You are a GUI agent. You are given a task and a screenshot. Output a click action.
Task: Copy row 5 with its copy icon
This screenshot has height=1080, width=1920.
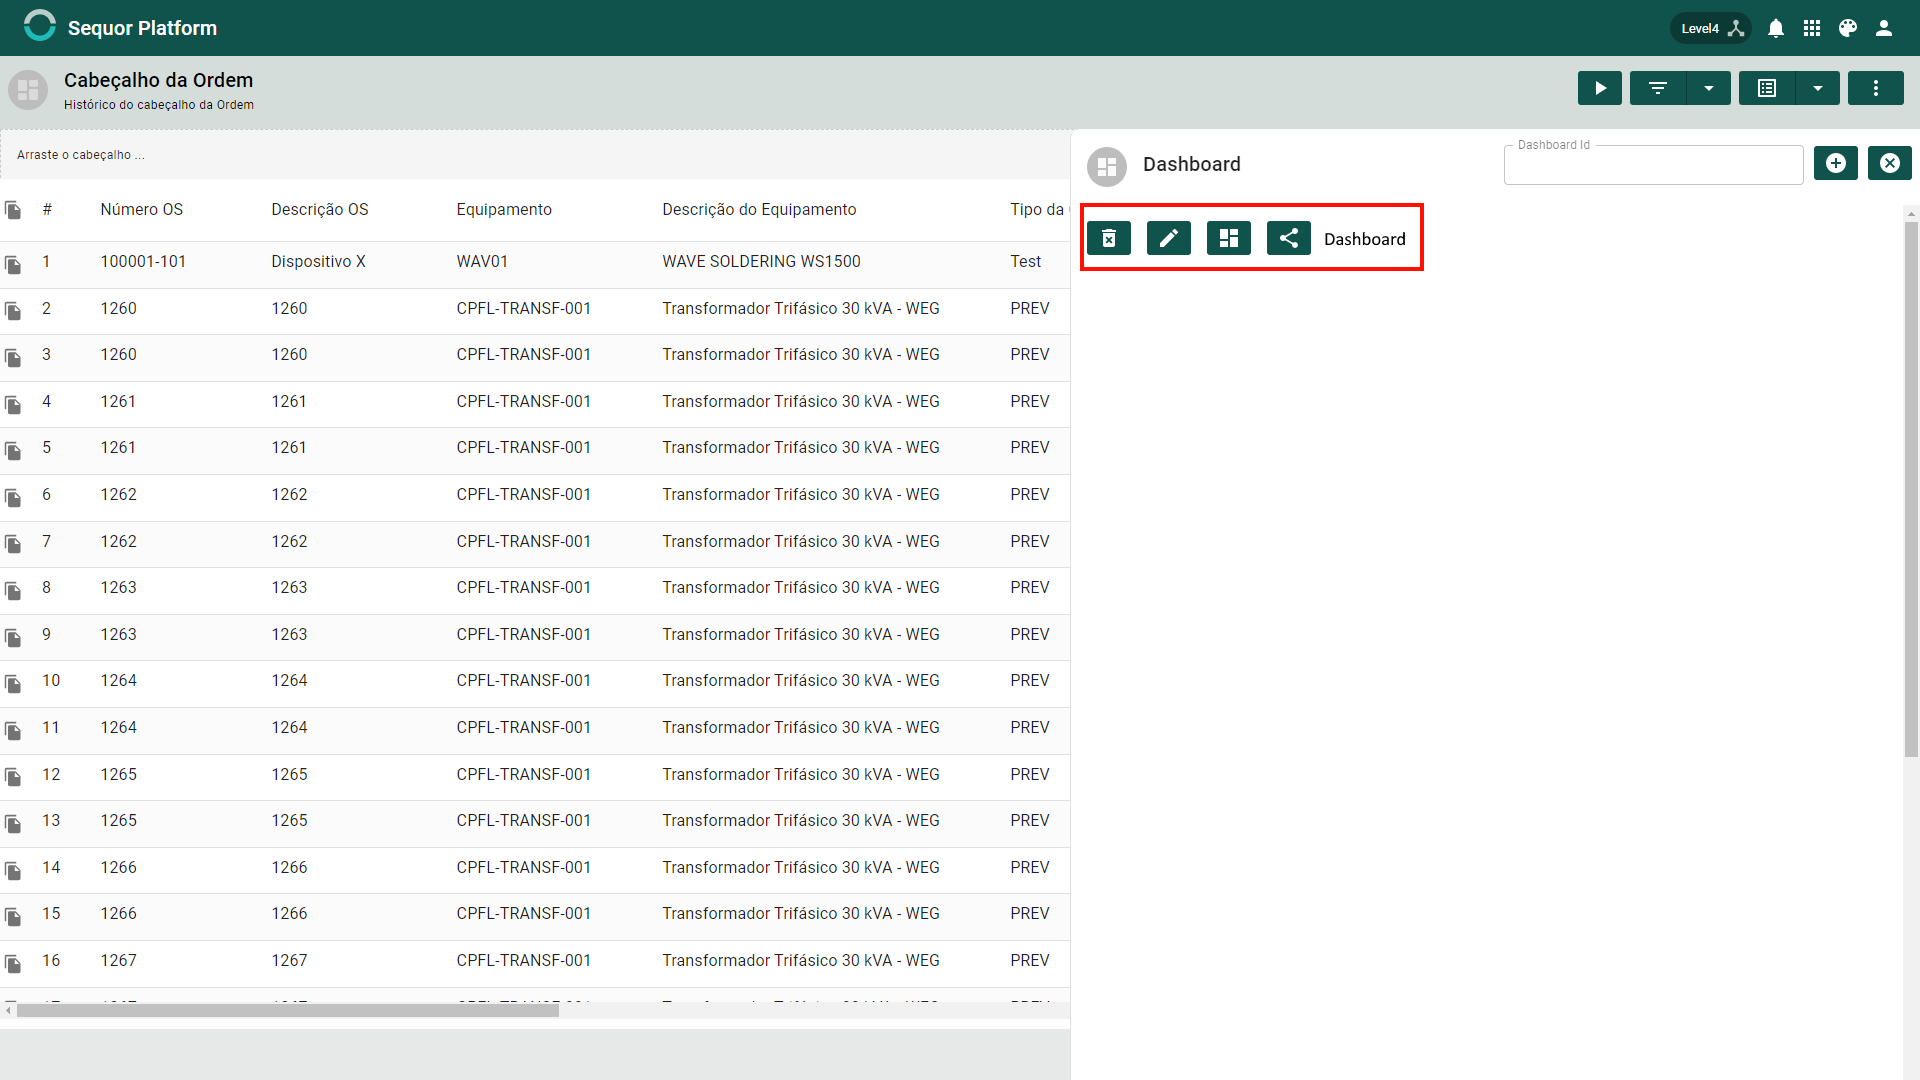(x=13, y=451)
